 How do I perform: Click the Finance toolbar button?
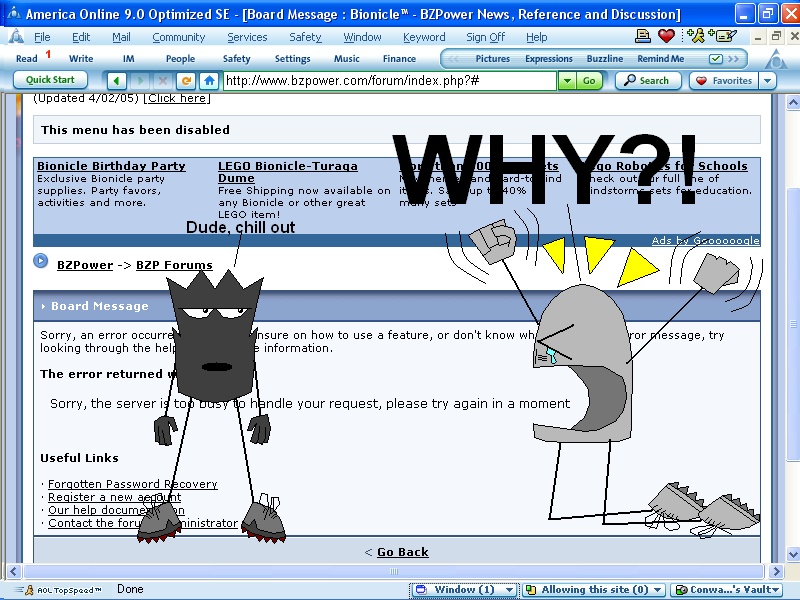399,59
